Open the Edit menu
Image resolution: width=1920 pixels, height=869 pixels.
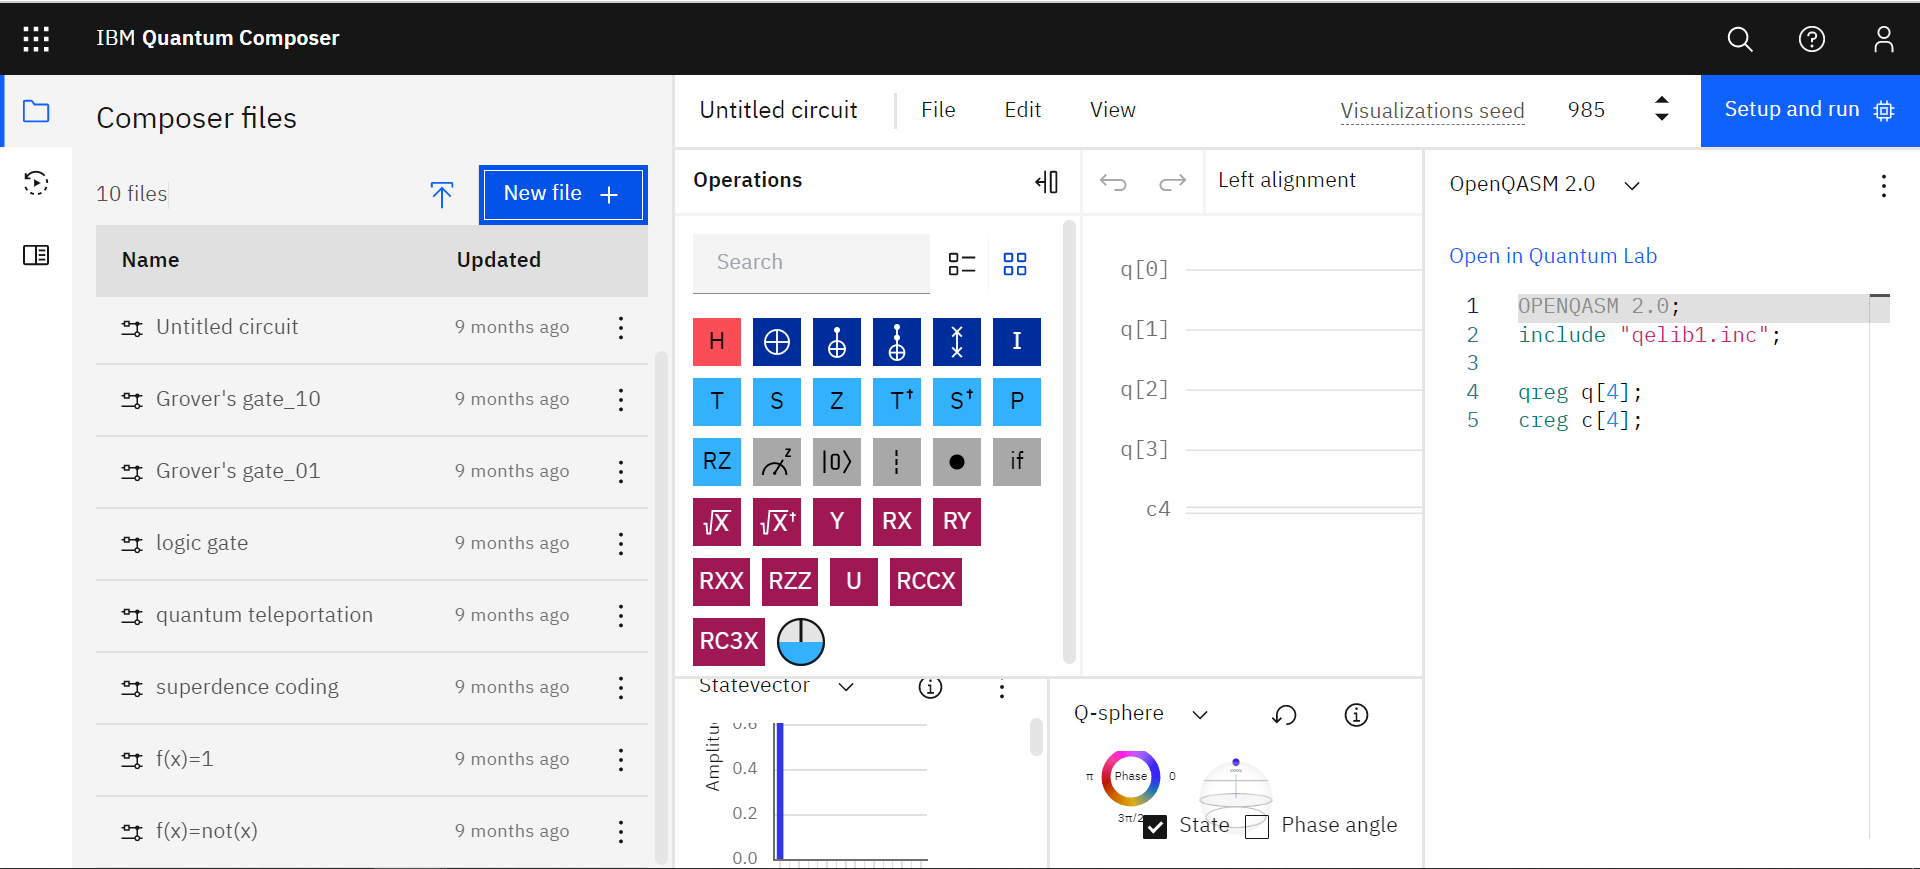(1023, 110)
